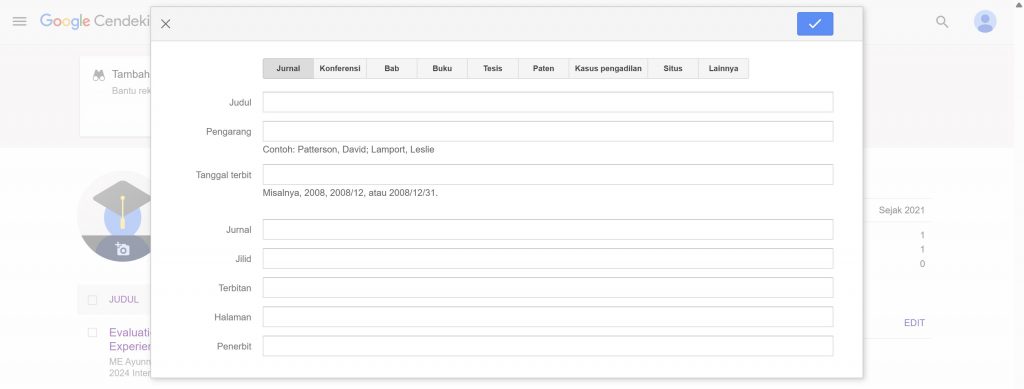1024x389 pixels.
Task: Tick the select-all checkbox beside JUDUL
Action: point(93,300)
